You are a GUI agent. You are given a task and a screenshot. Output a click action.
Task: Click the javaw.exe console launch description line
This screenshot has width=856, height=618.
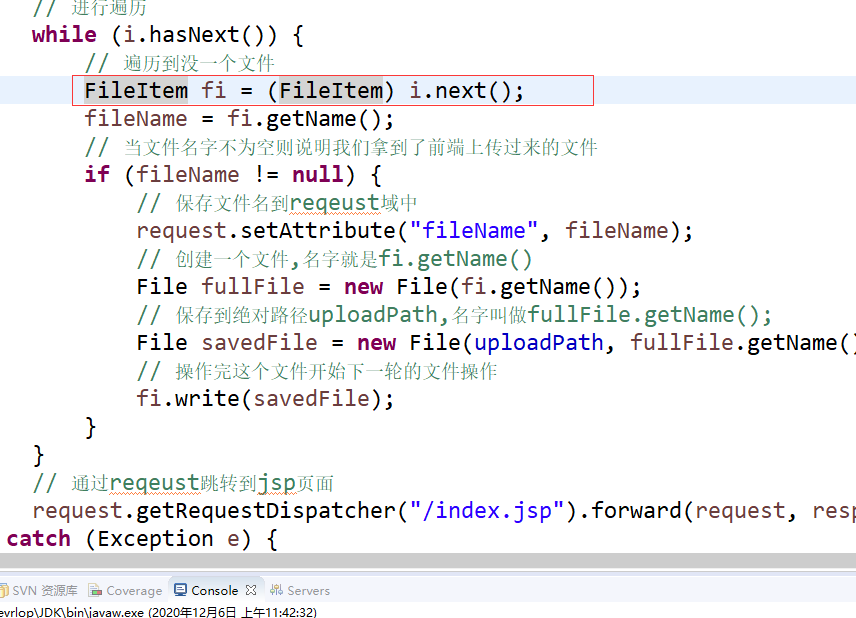coord(158,612)
